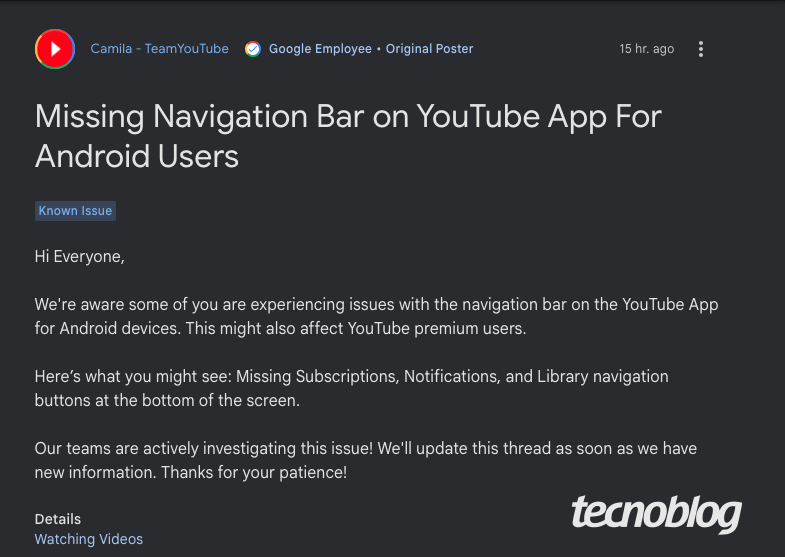785x557 pixels.
Task: Click paragraph starting Our teams are actively investigating
Action: [365, 460]
